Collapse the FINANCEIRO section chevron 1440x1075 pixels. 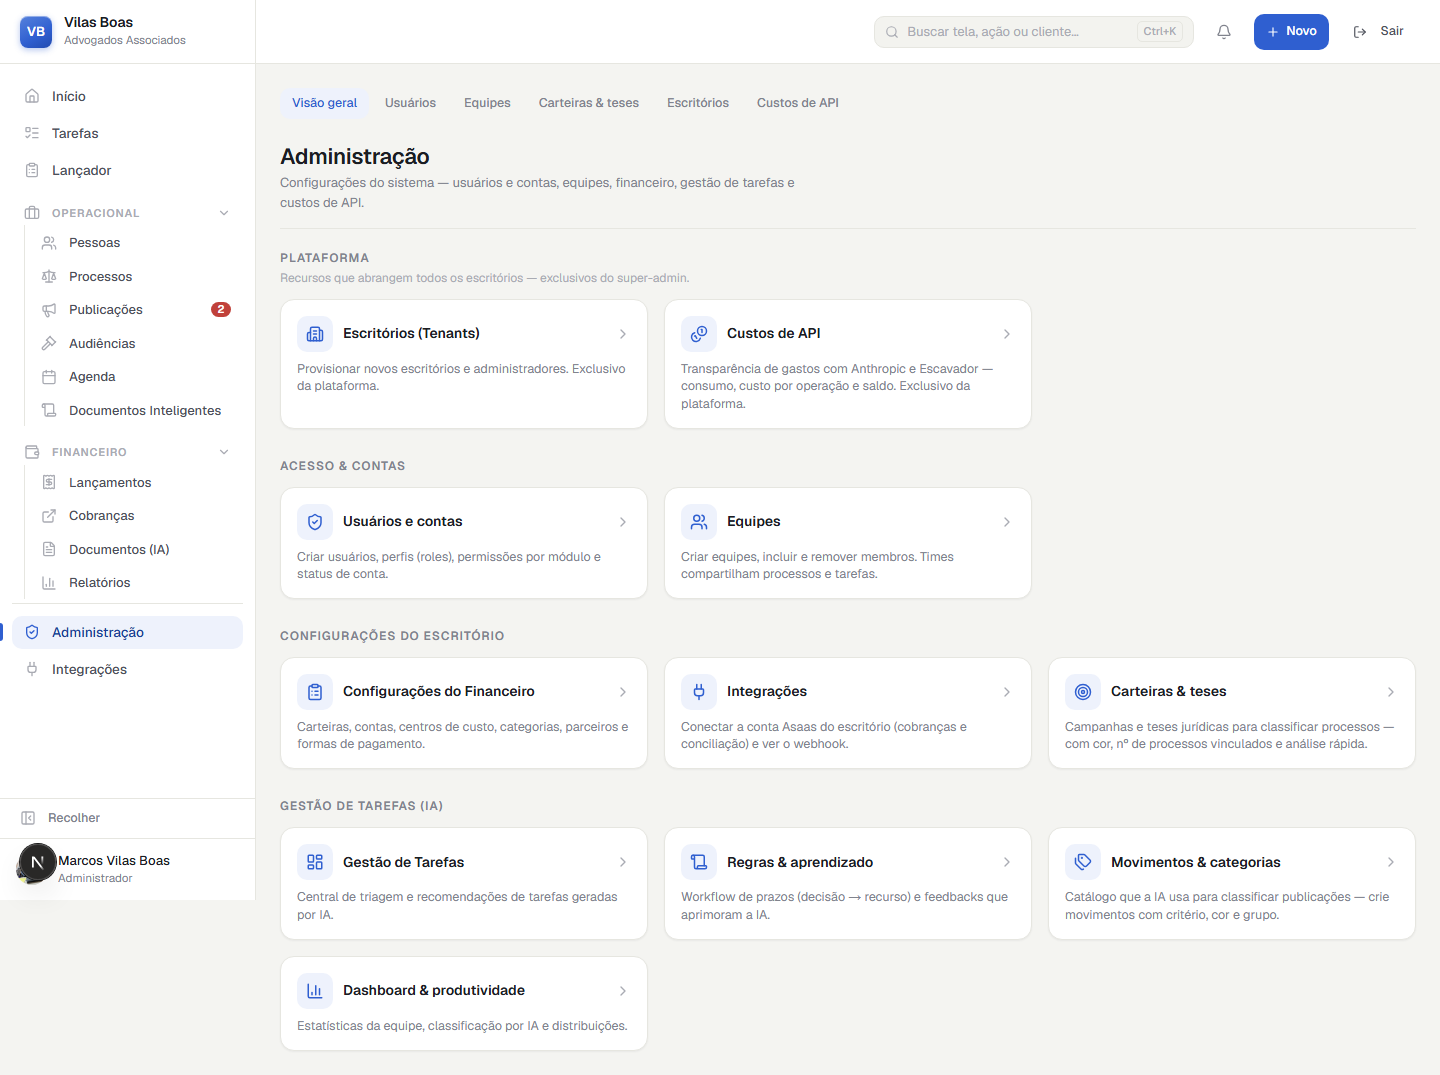tap(224, 452)
